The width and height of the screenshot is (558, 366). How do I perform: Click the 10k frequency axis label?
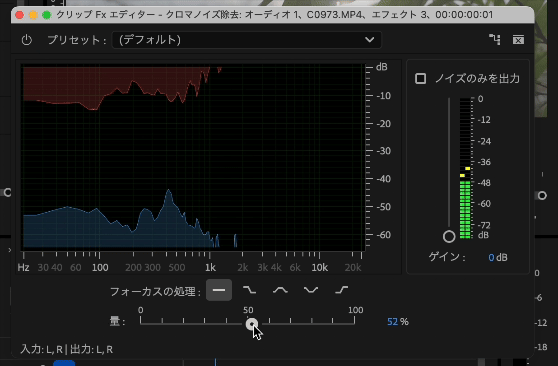(320, 268)
